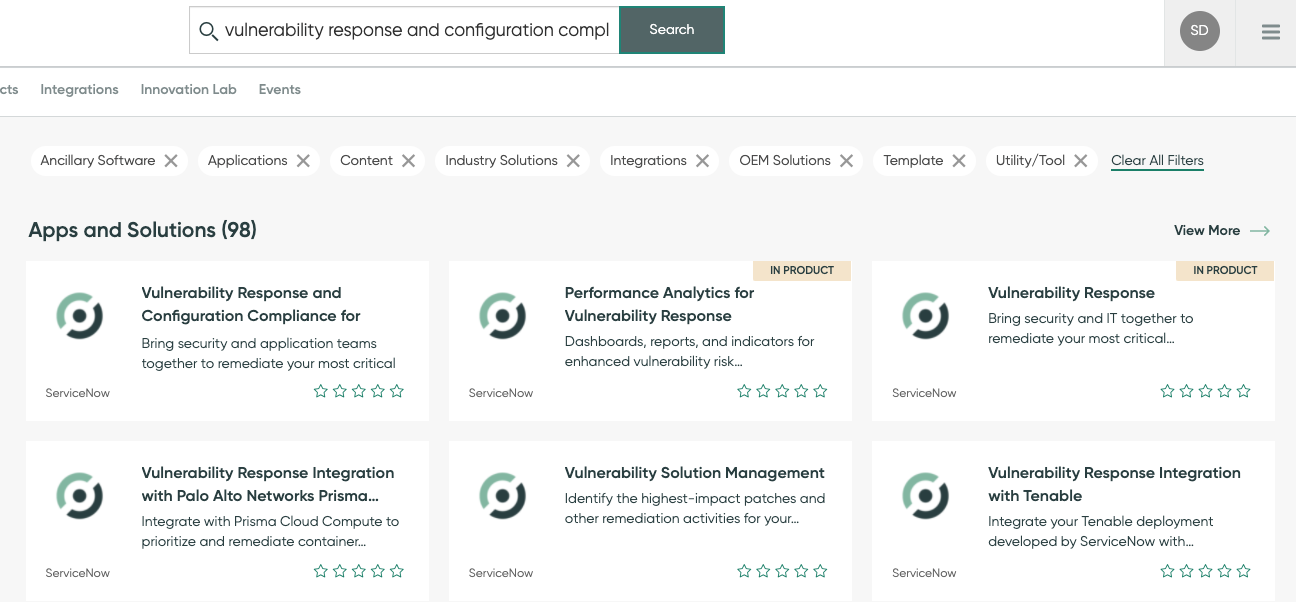Open Vulnerability Response and Configuration Compliance title
Viewport: 1296px width, 602px height.
tap(251, 304)
